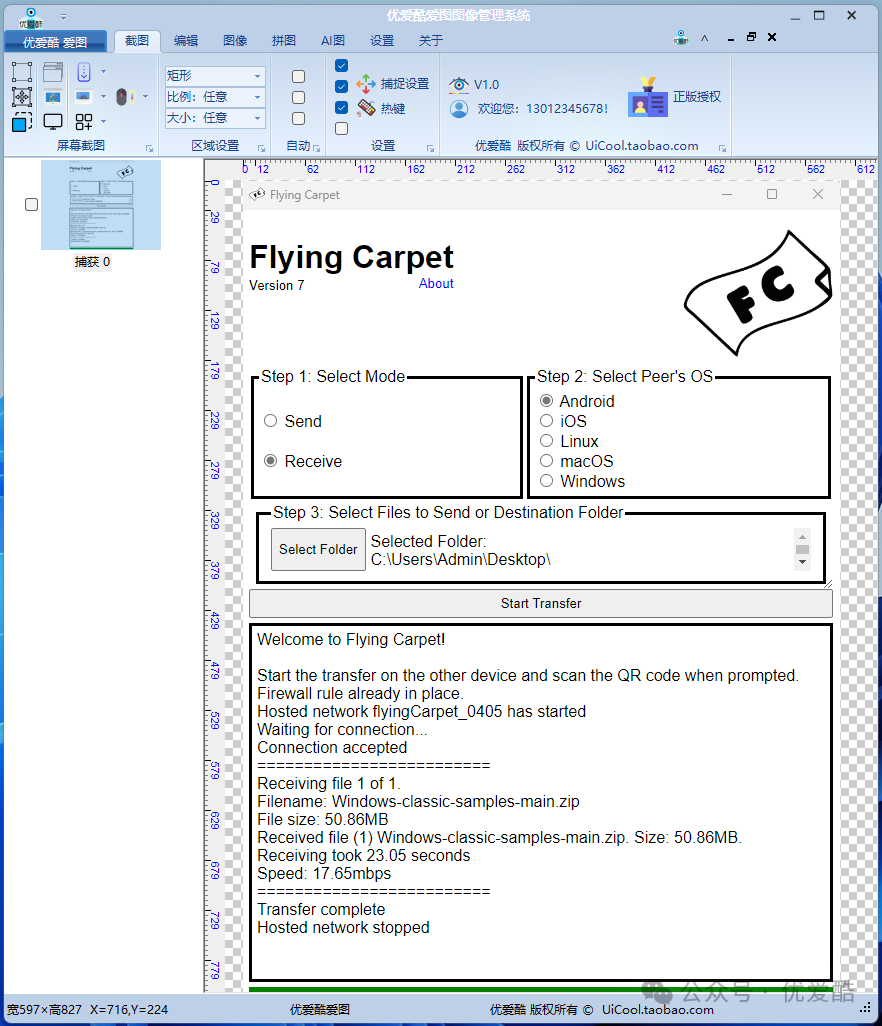
Task: Open 捕捉设置 capture settings
Action: 393,84
